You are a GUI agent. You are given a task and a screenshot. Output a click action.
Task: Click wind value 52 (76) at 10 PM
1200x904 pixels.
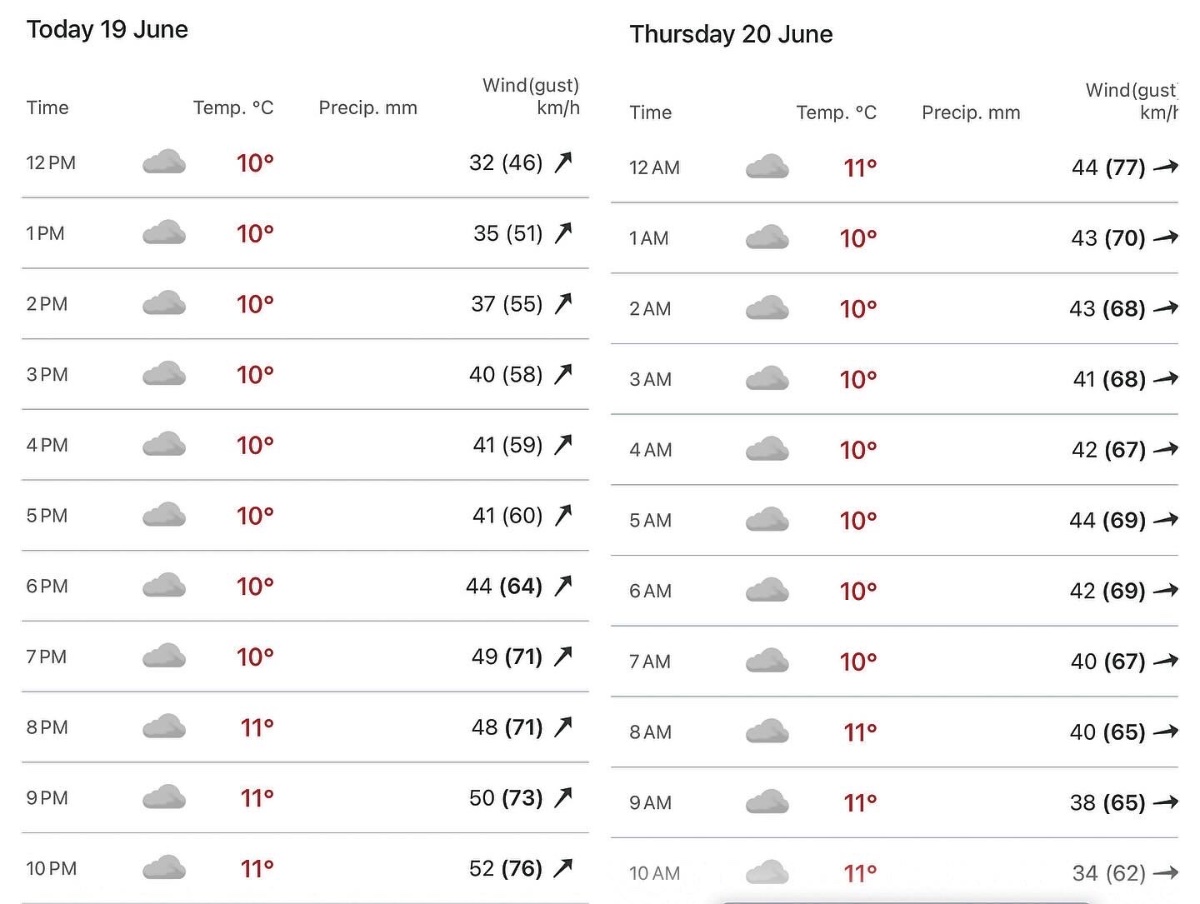(506, 868)
